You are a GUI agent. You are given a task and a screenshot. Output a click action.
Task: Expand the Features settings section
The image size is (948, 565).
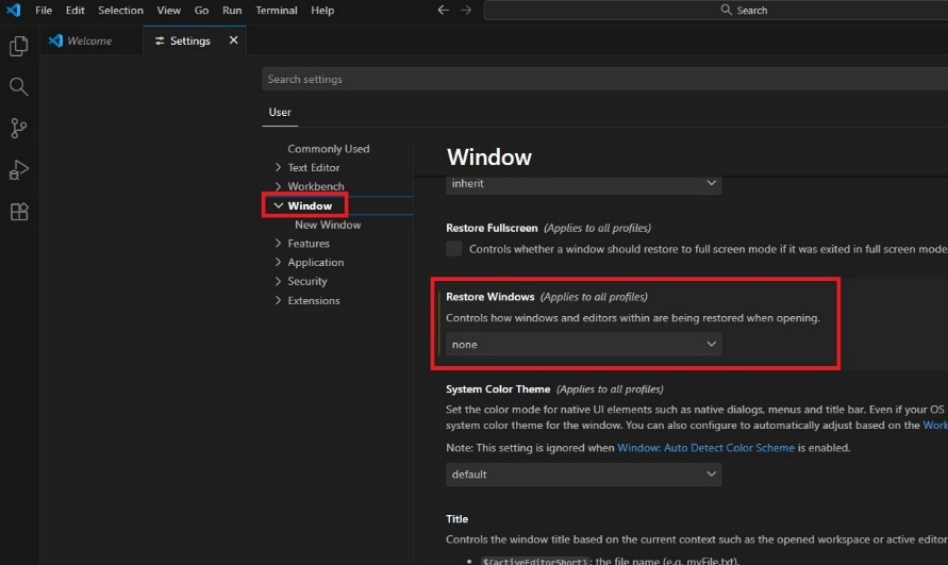[308, 244]
